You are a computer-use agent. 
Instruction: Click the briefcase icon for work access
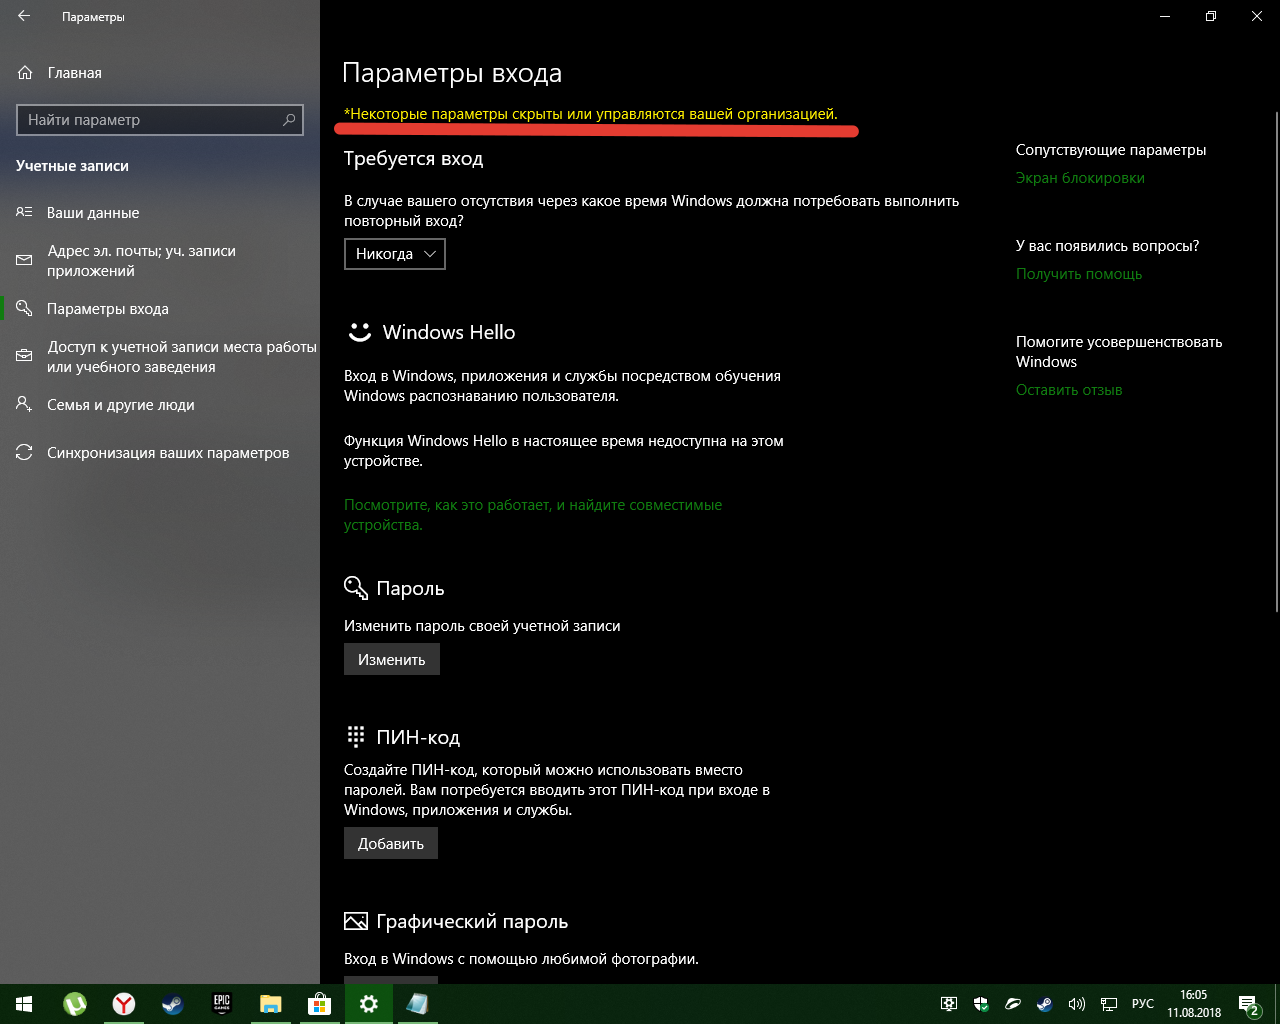point(24,357)
